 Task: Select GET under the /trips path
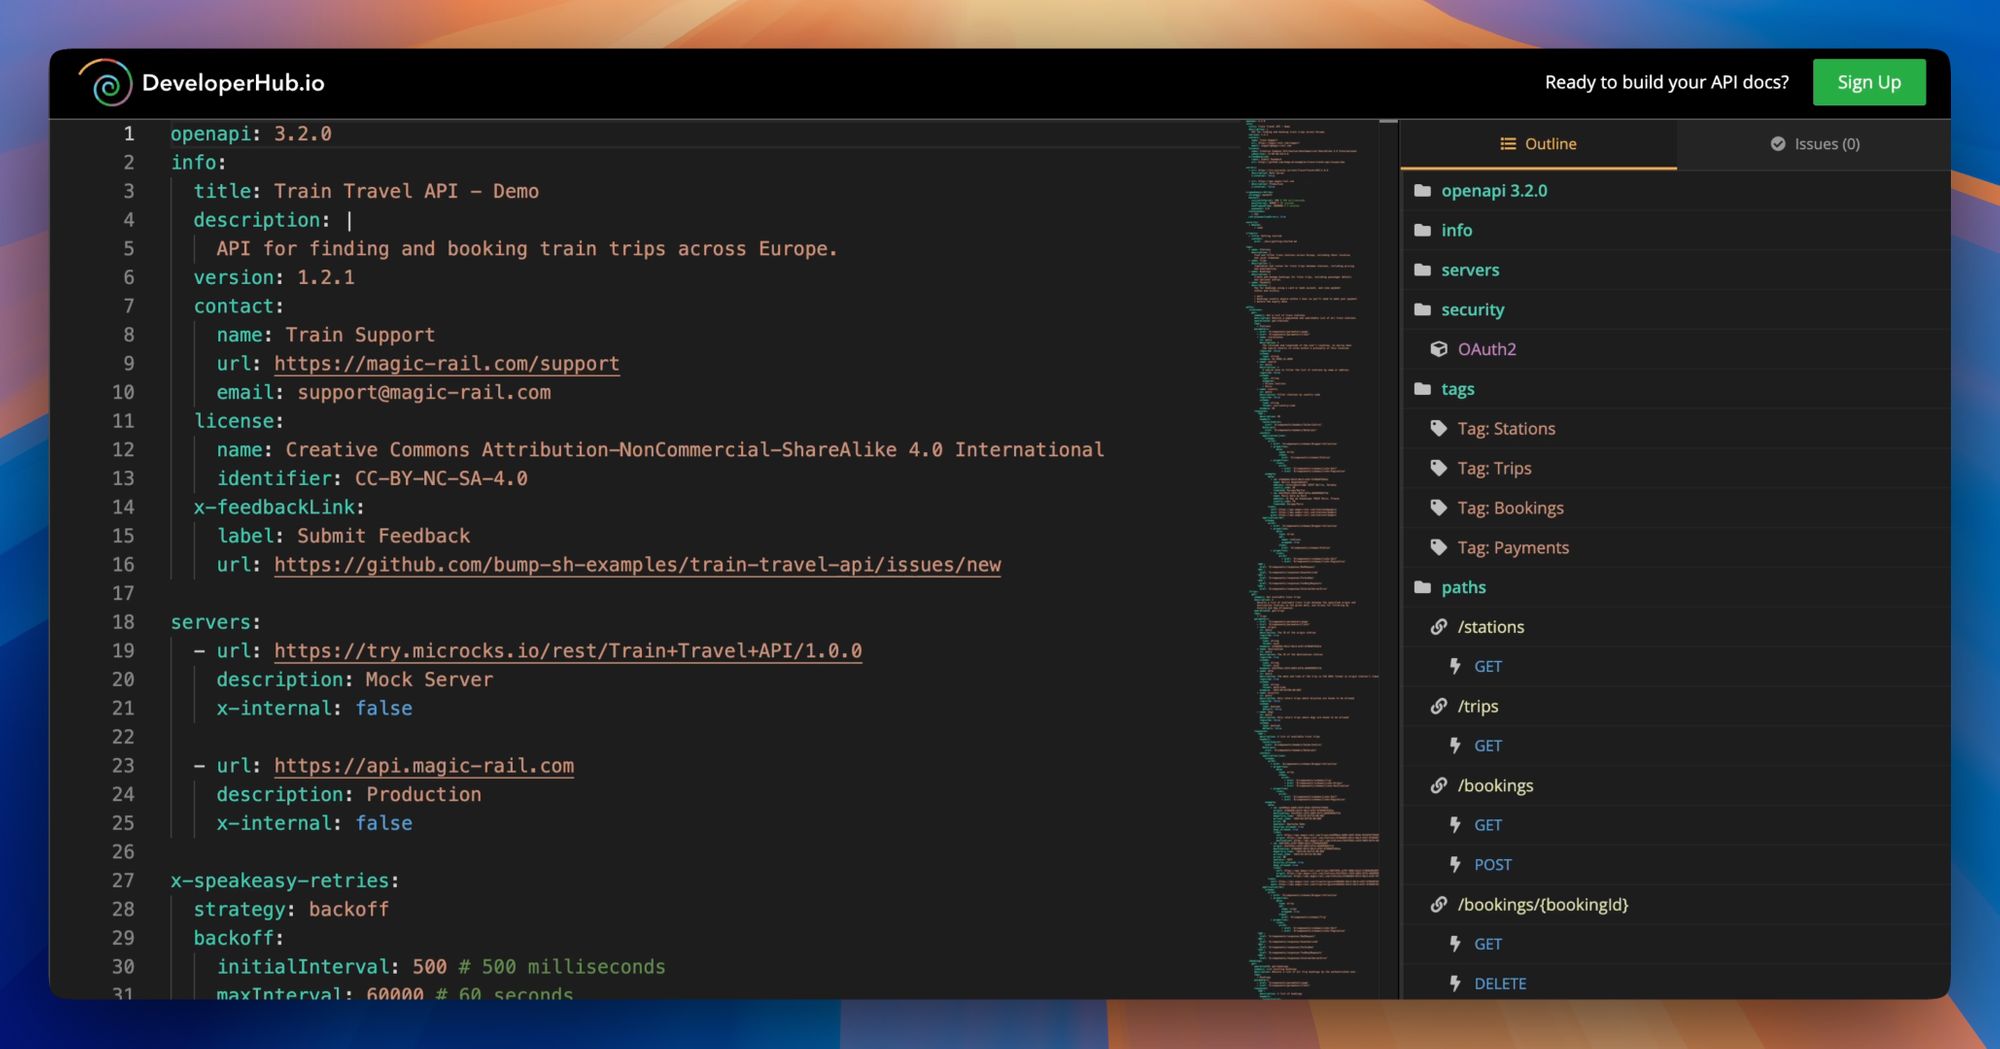click(x=1488, y=745)
